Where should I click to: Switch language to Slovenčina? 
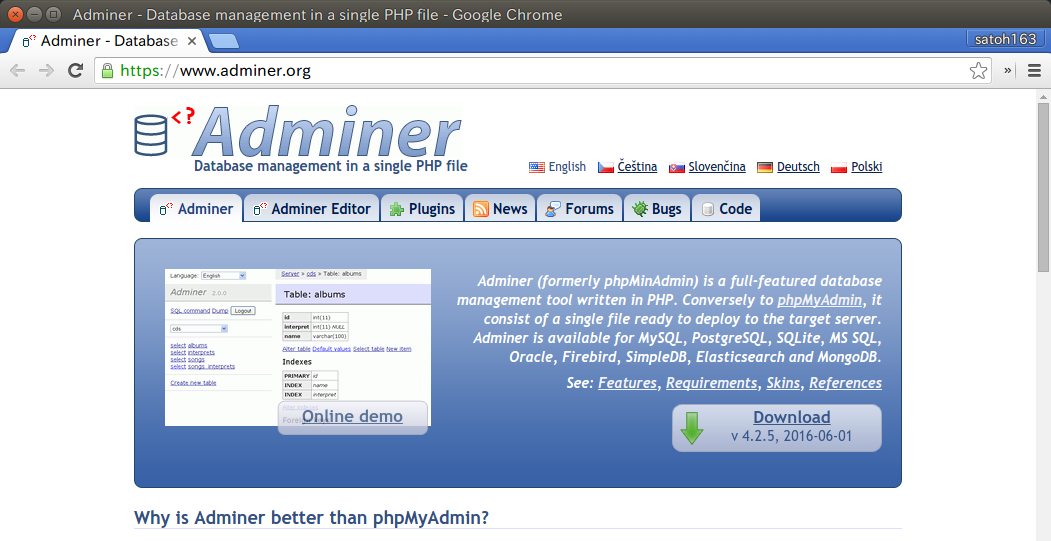tap(717, 167)
